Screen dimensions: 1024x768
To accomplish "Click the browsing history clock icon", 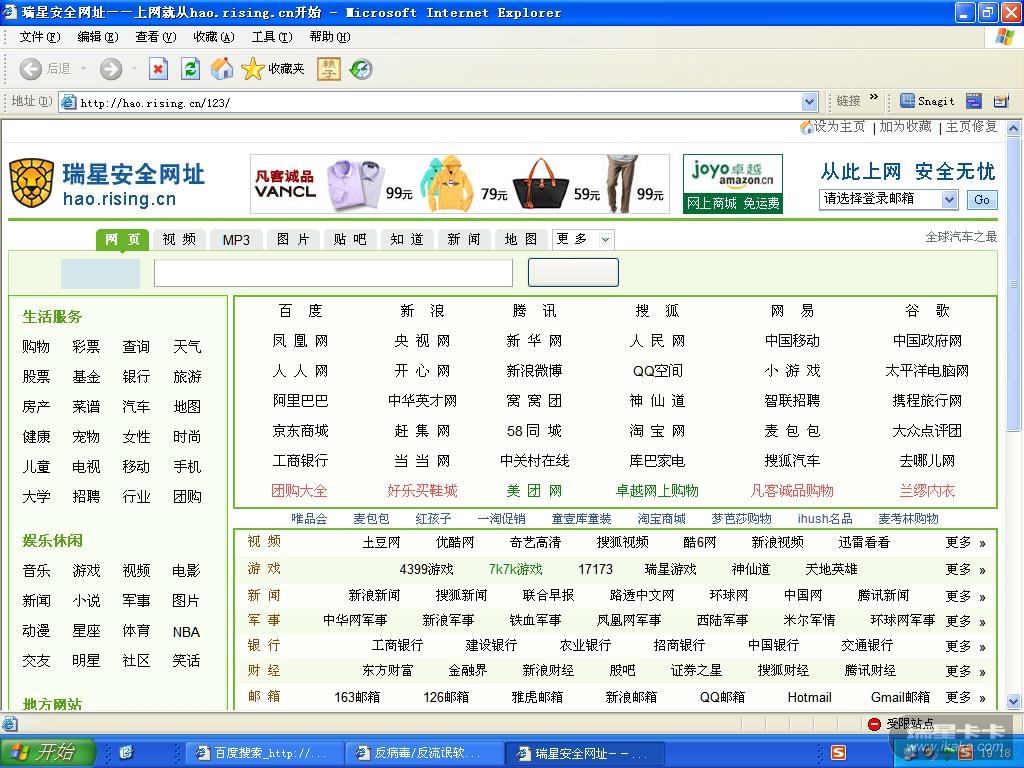I will 361,69.
